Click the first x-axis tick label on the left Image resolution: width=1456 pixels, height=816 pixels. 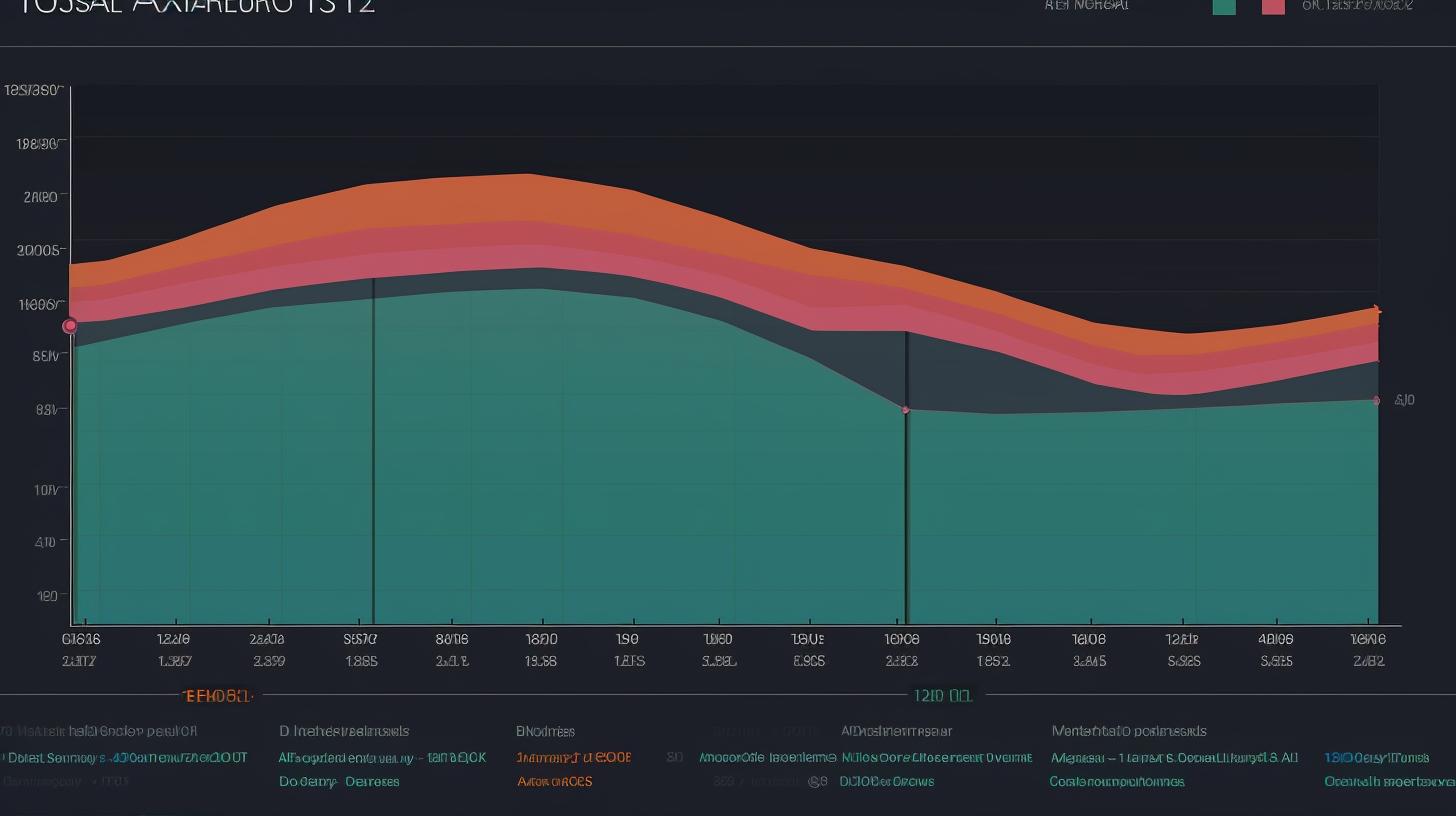coord(81,639)
